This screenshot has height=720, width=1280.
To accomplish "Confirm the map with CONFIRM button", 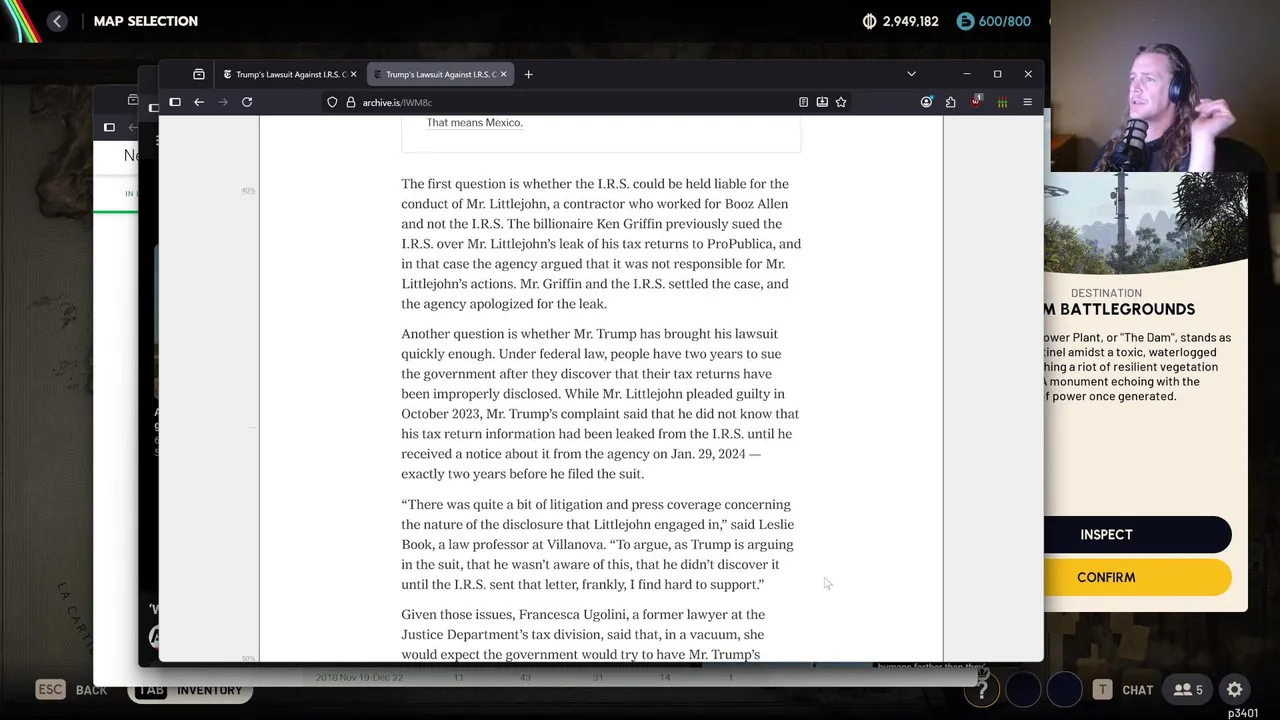I will click(x=1137, y=577).
